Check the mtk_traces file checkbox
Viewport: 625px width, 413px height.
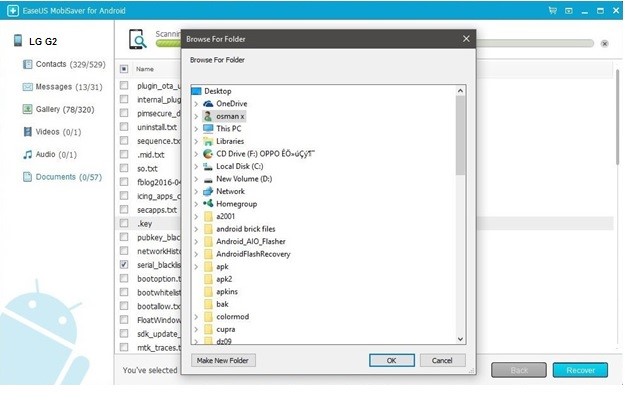[x=124, y=347]
